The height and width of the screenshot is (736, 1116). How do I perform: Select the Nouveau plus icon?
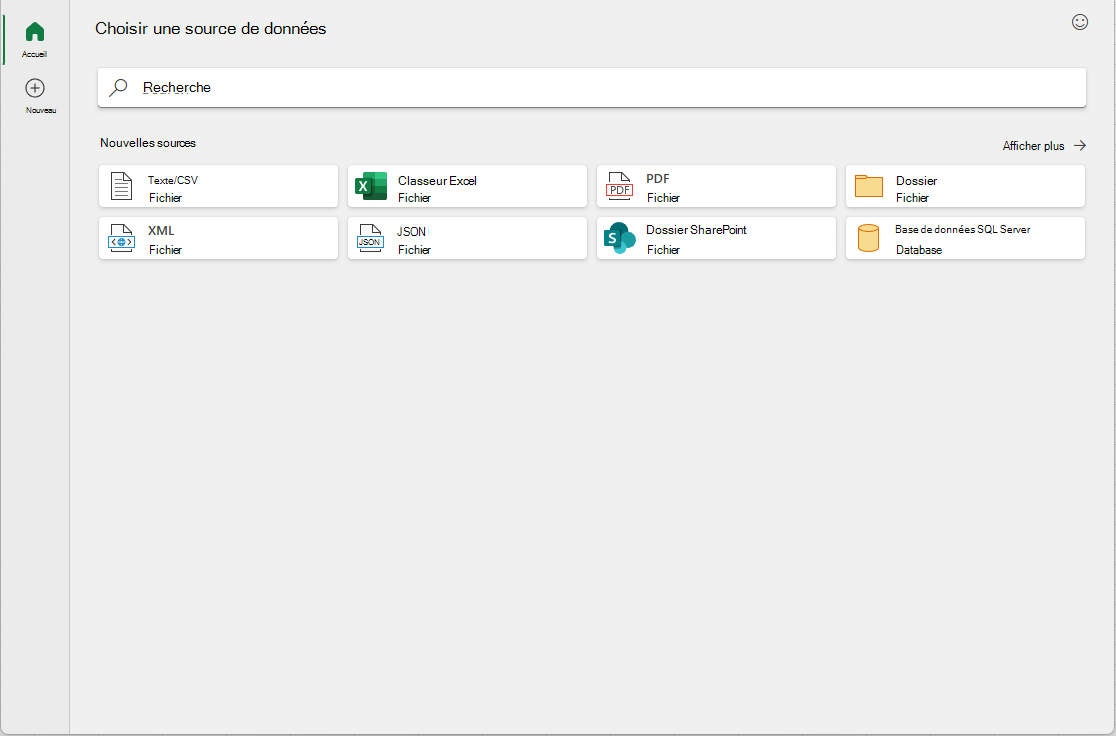coord(35,88)
